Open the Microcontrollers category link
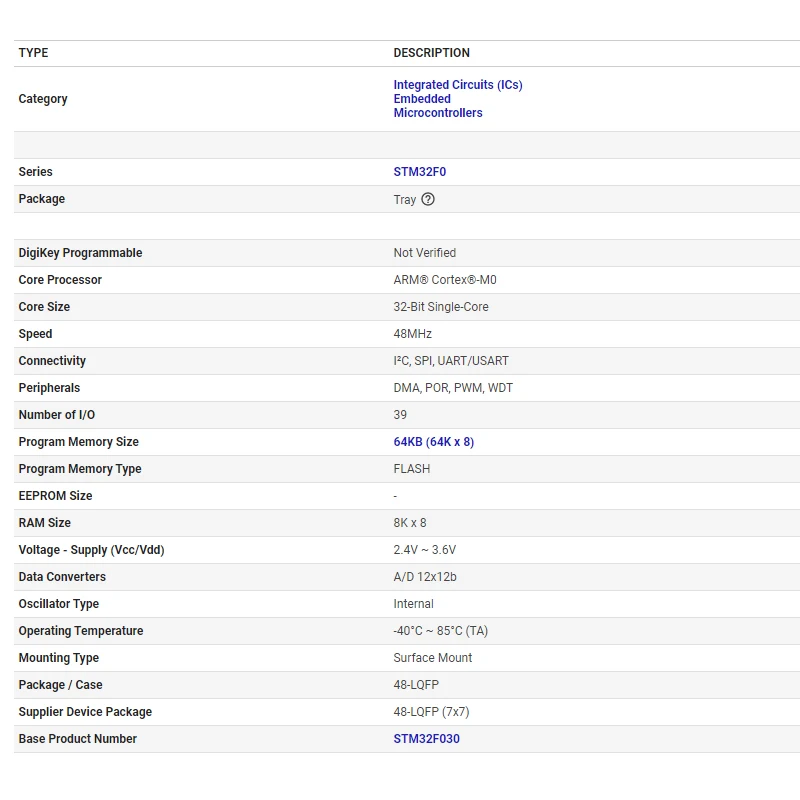Image resolution: width=800 pixels, height=800 pixels. pyautogui.click(x=438, y=112)
